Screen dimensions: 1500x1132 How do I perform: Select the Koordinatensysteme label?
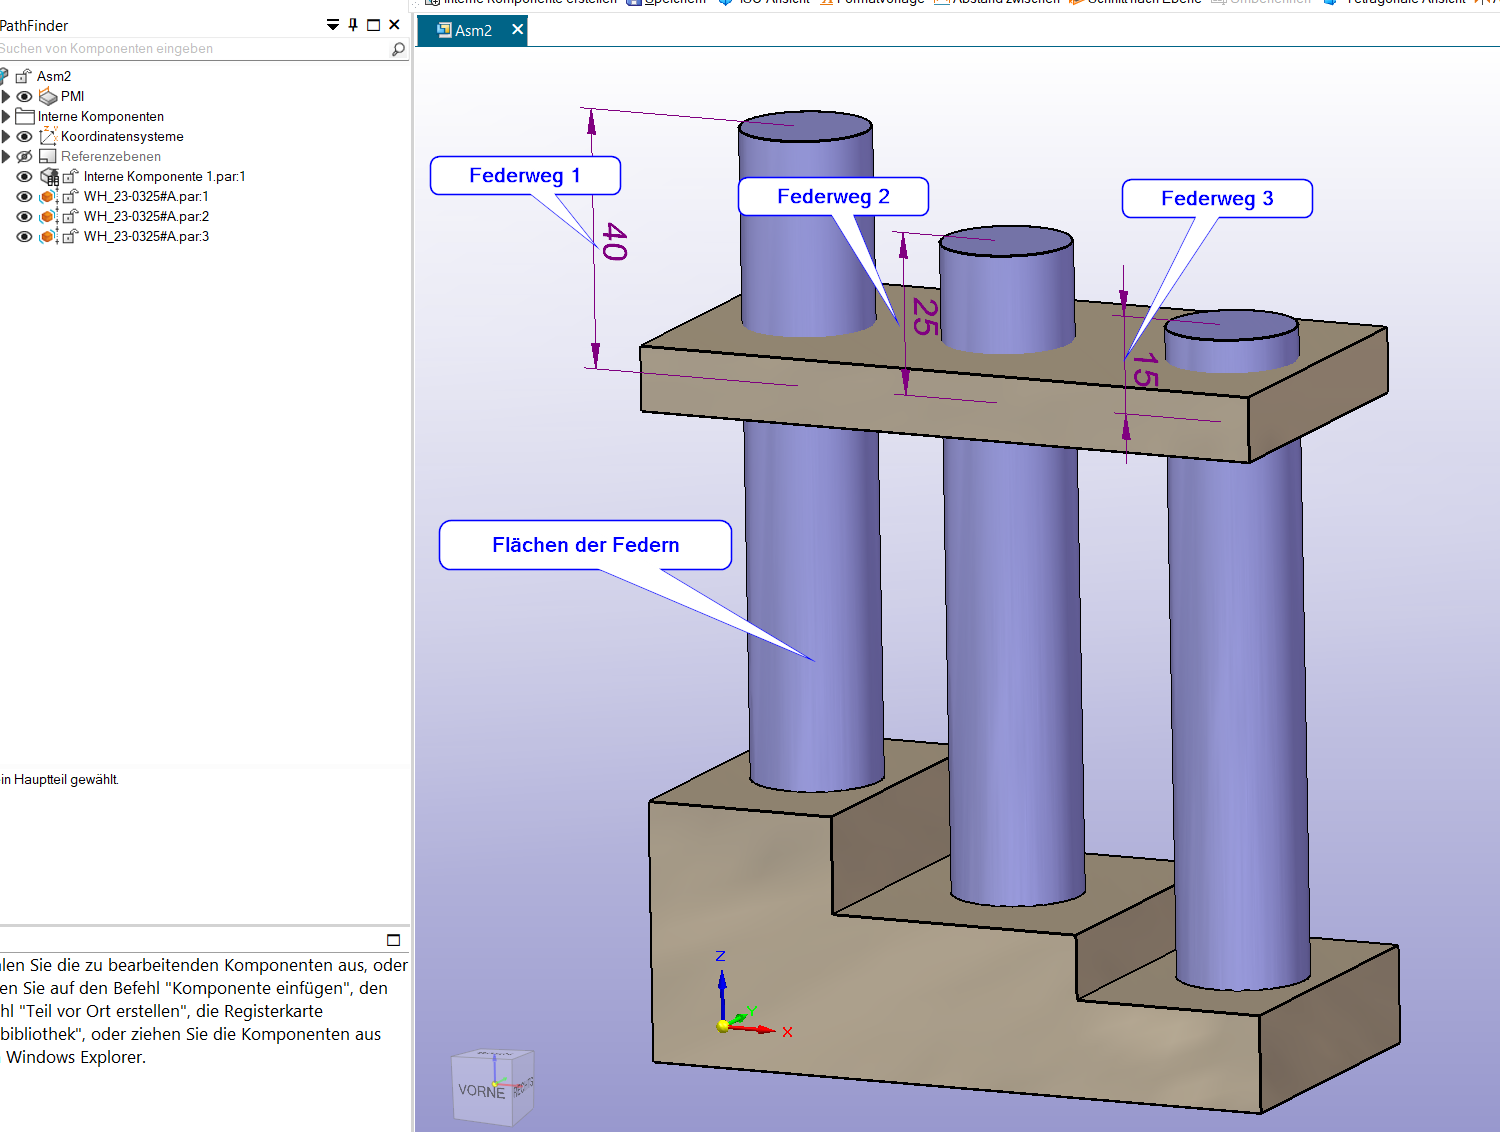pos(122,136)
